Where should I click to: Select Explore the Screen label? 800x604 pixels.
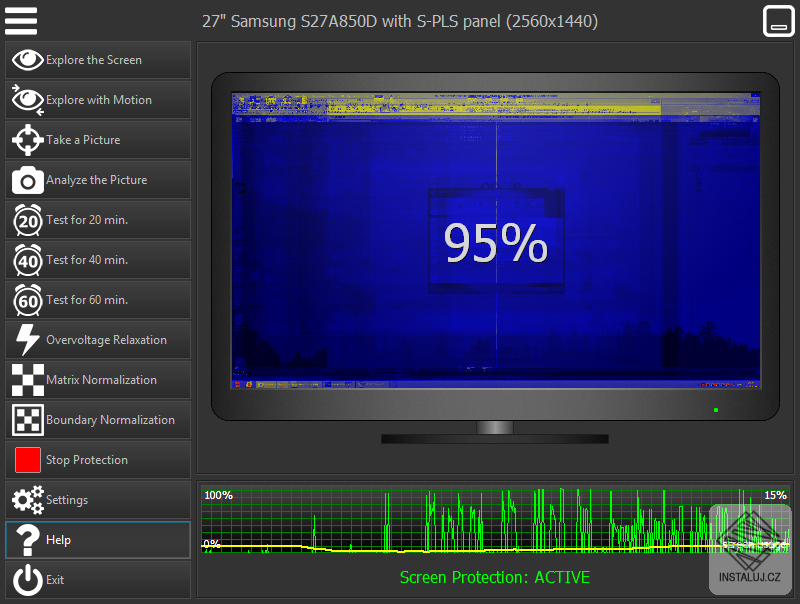94,60
